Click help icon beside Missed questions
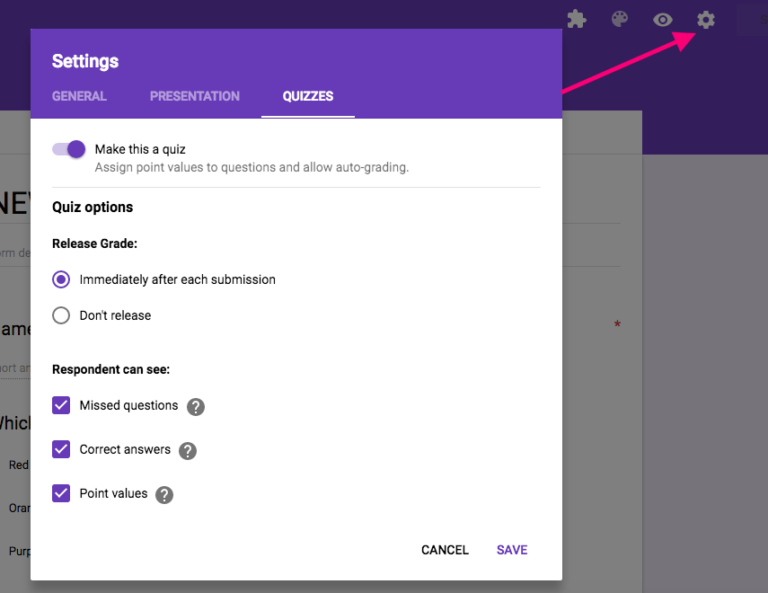 (x=196, y=407)
